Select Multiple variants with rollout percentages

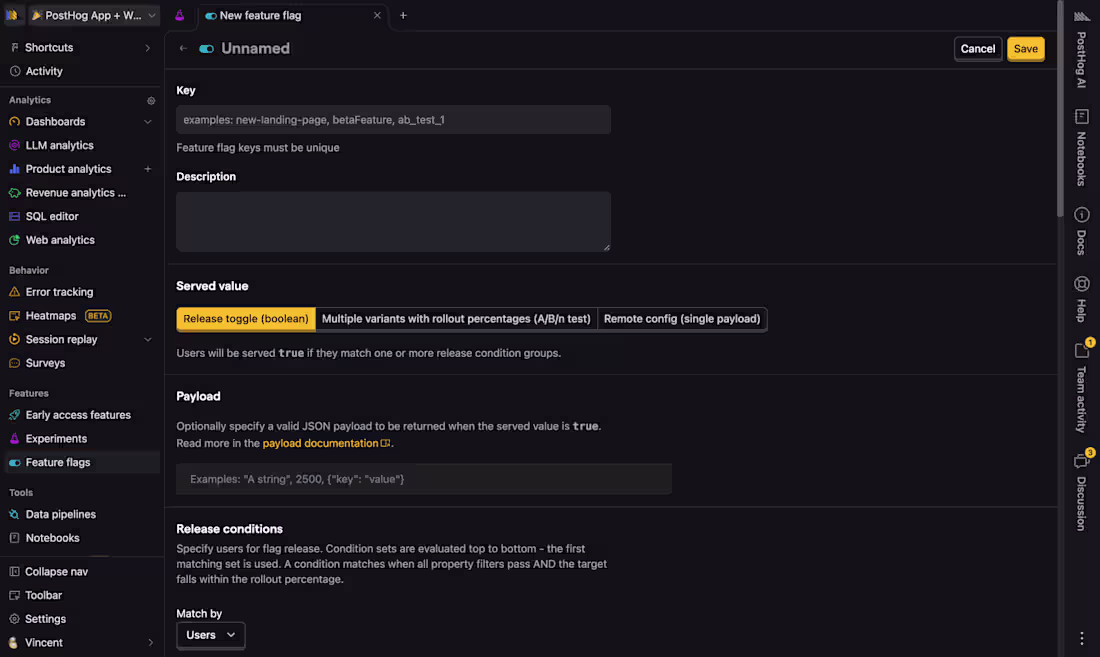[456, 319]
